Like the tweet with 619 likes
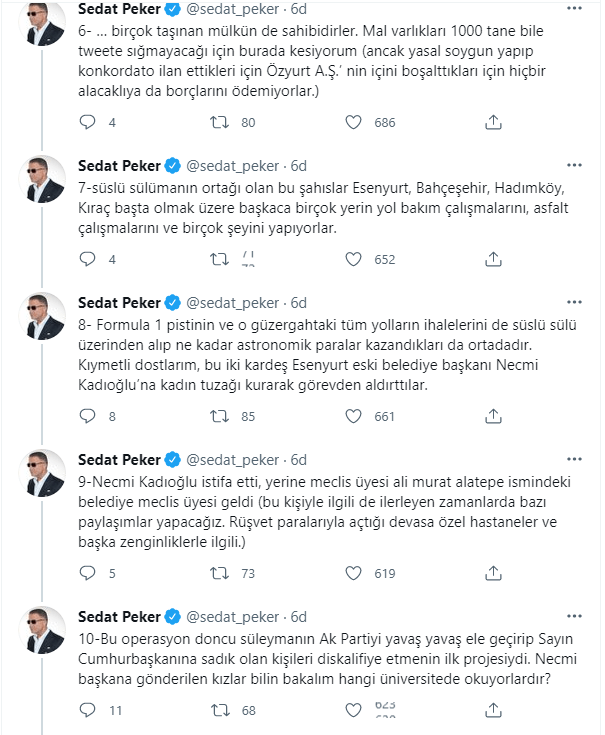The height and width of the screenshot is (735, 605). click(353, 574)
